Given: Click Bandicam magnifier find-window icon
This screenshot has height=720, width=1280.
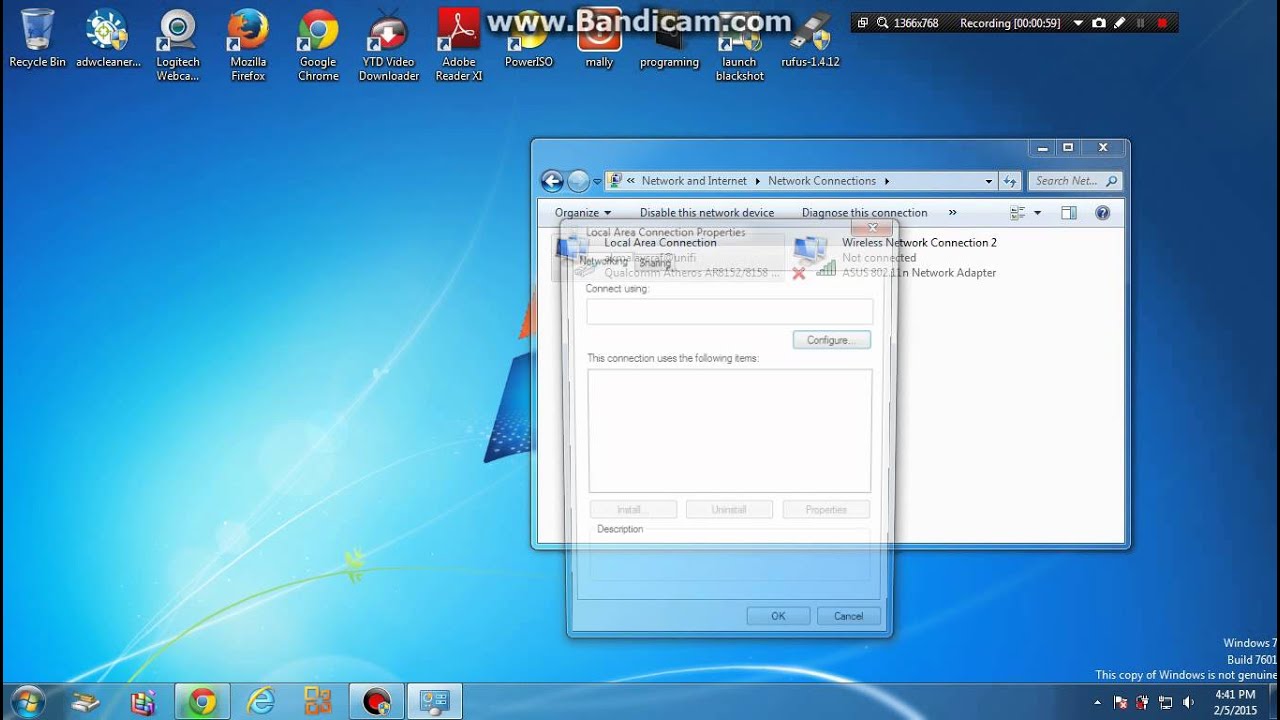Looking at the screenshot, I should tap(882, 23).
